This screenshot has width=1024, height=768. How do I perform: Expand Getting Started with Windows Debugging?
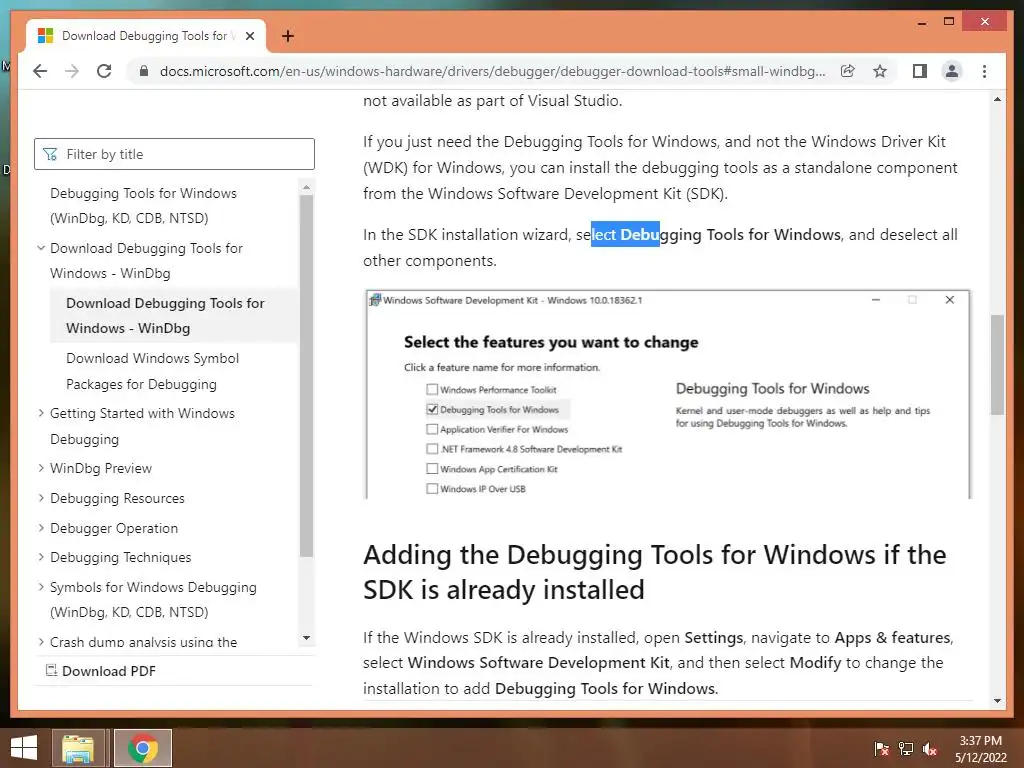(41, 413)
